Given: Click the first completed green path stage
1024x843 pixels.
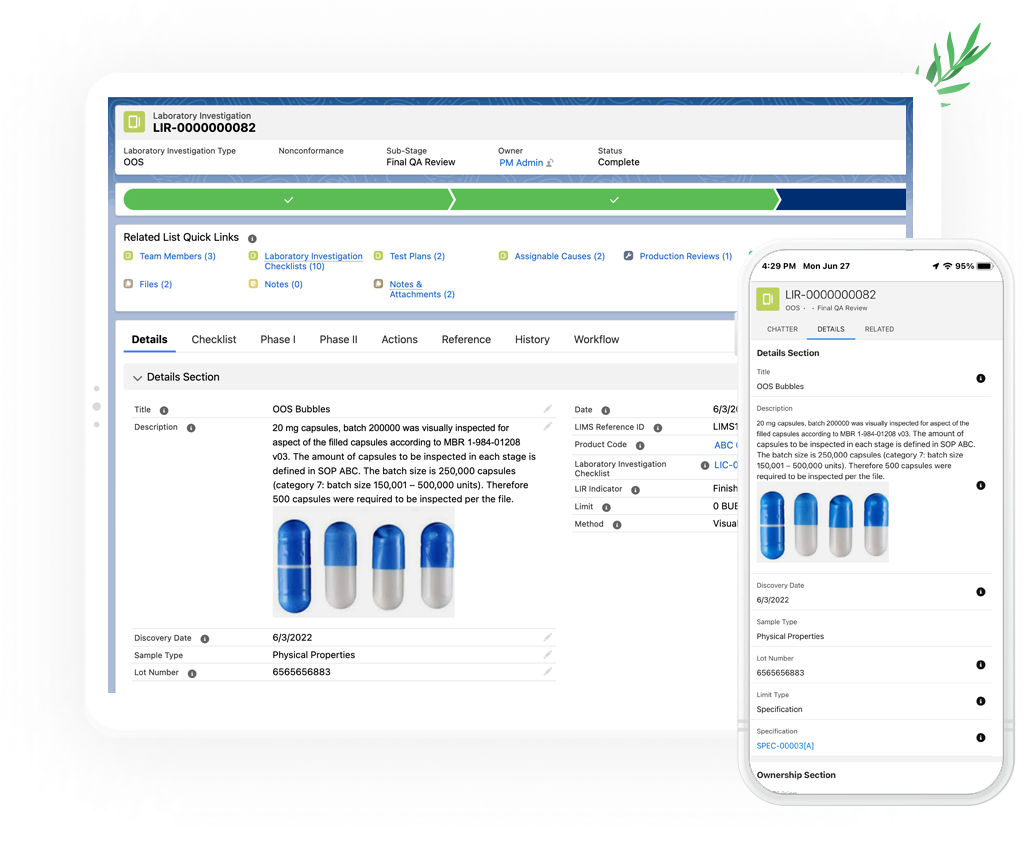Looking at the screenshot, I should tap(288, 200).
